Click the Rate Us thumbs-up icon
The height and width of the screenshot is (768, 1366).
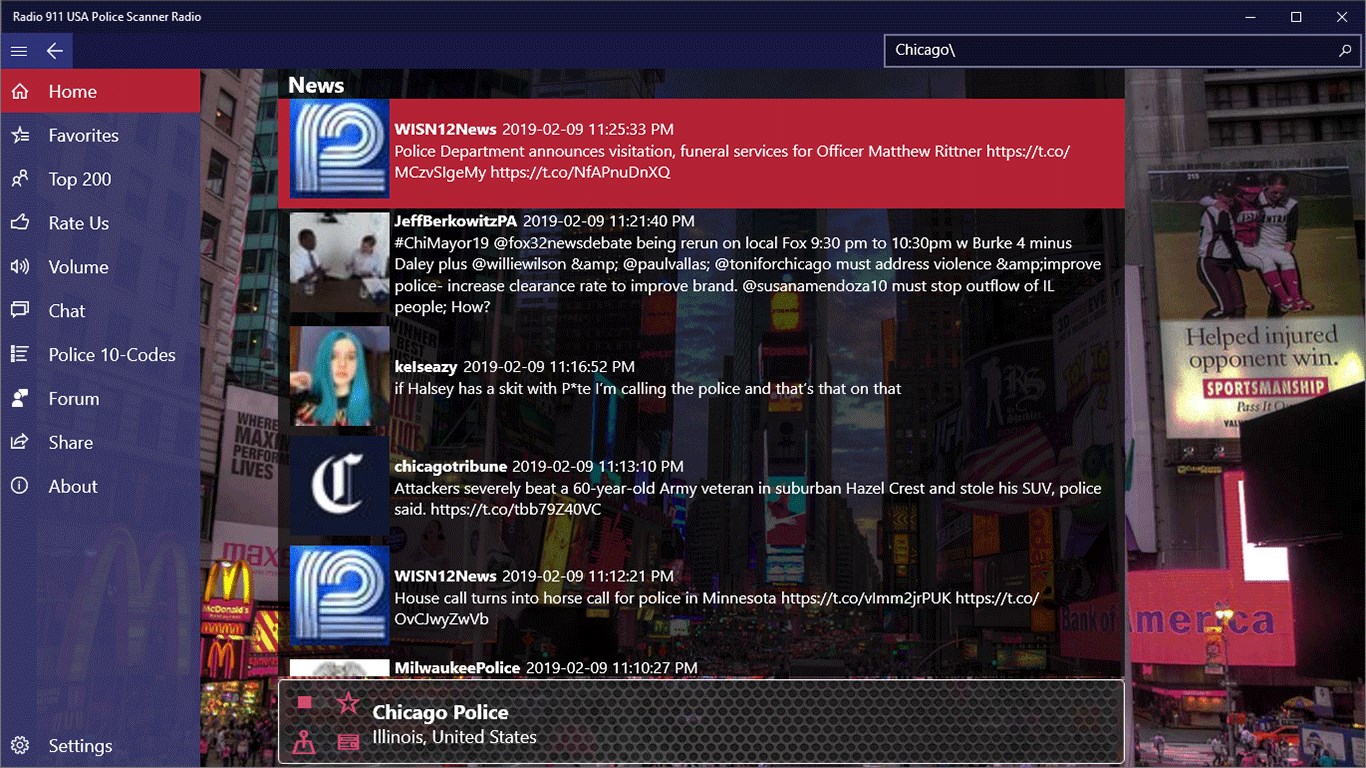point(19,223)
